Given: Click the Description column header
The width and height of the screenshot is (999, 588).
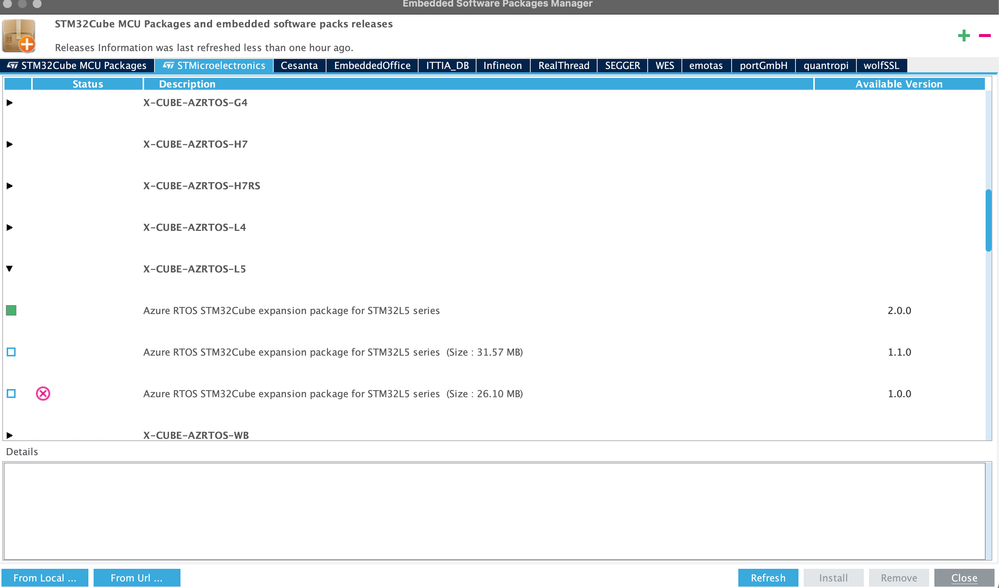Looking at the screenshot, I should tap(478, 84).
